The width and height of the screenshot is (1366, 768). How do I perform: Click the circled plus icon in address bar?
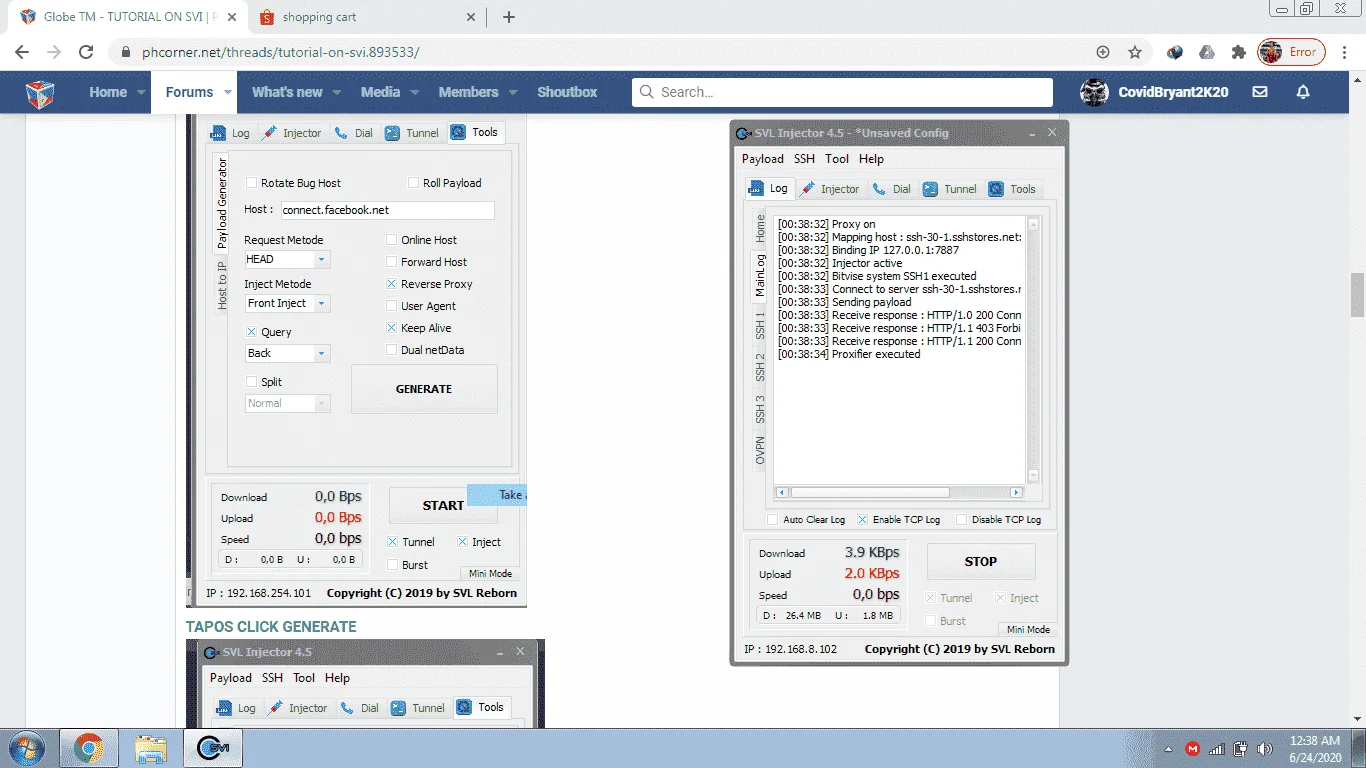[1103, 52]
